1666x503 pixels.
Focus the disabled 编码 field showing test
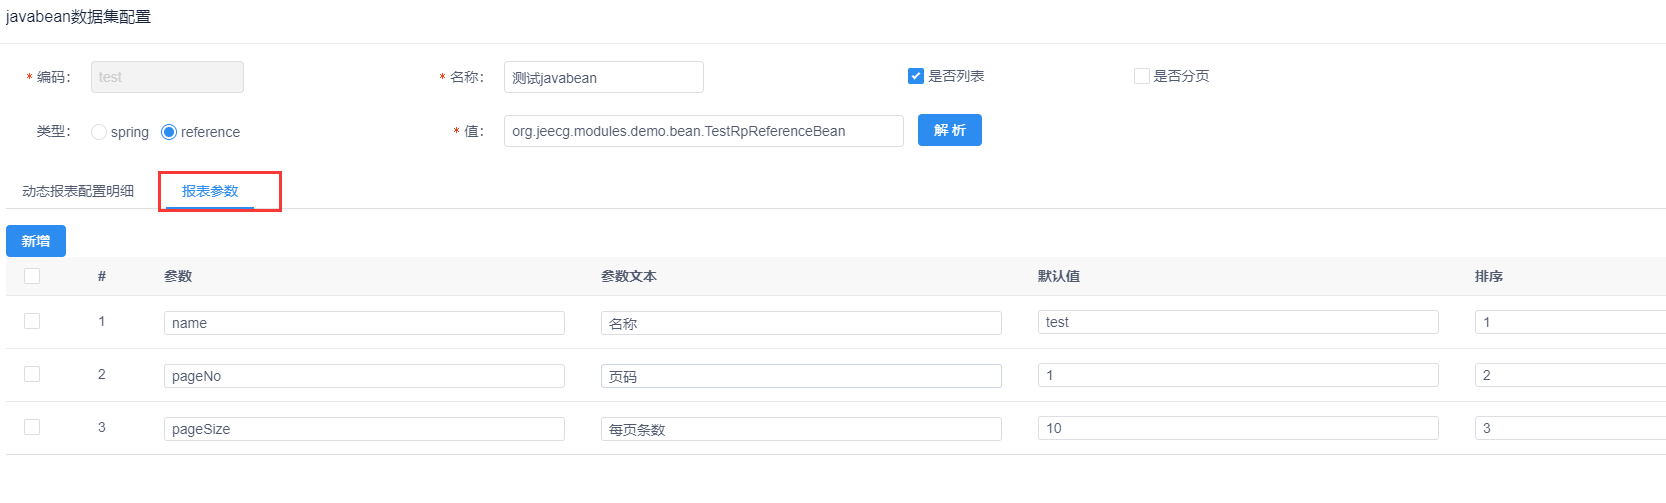(167, 77)
